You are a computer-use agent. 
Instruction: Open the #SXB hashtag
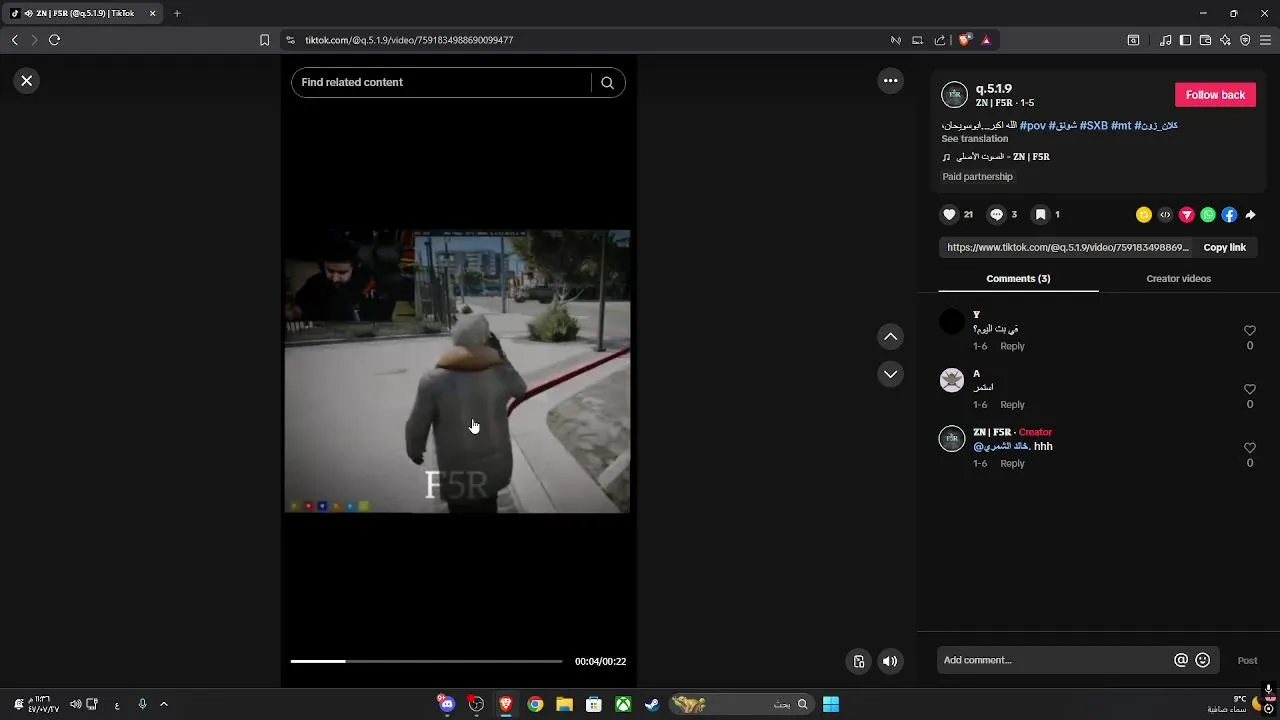coord(1094,126)
